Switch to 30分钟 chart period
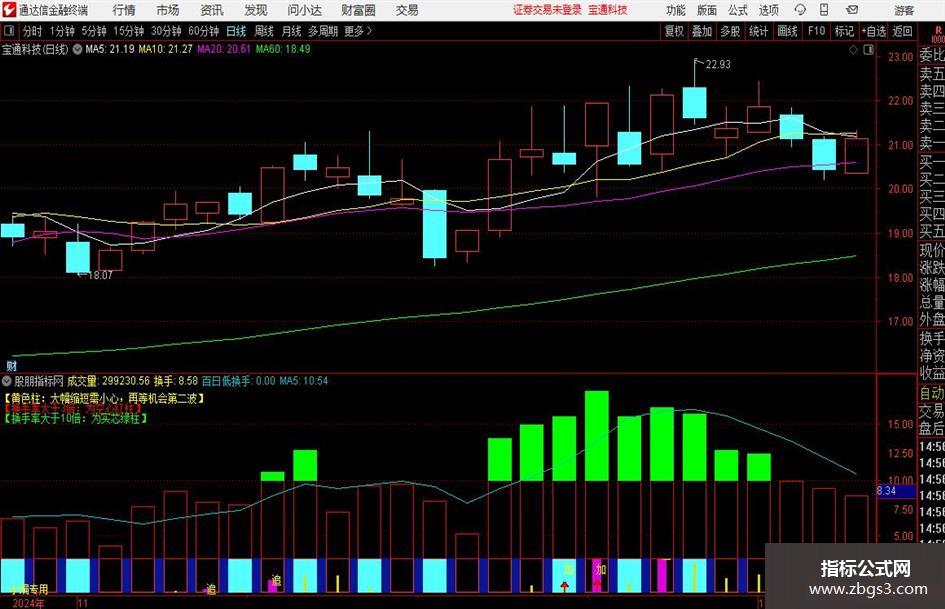 [166, 31]
